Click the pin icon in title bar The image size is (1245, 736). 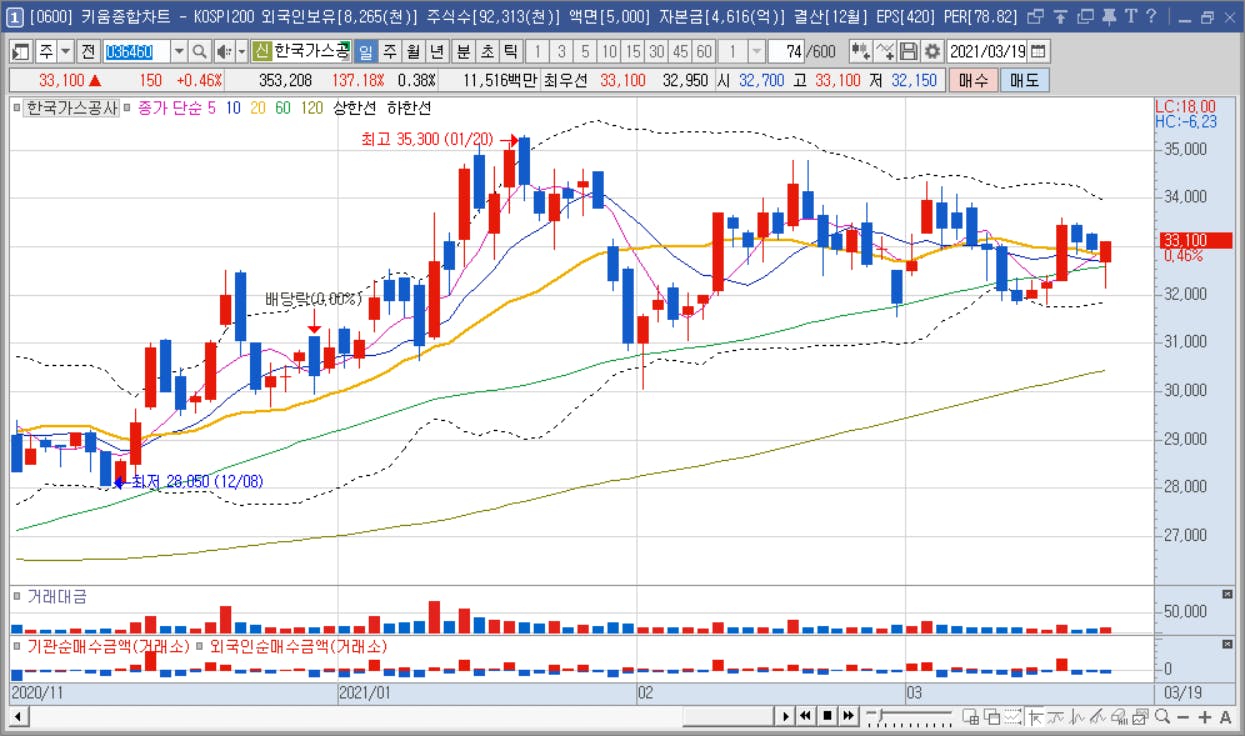1108,17
